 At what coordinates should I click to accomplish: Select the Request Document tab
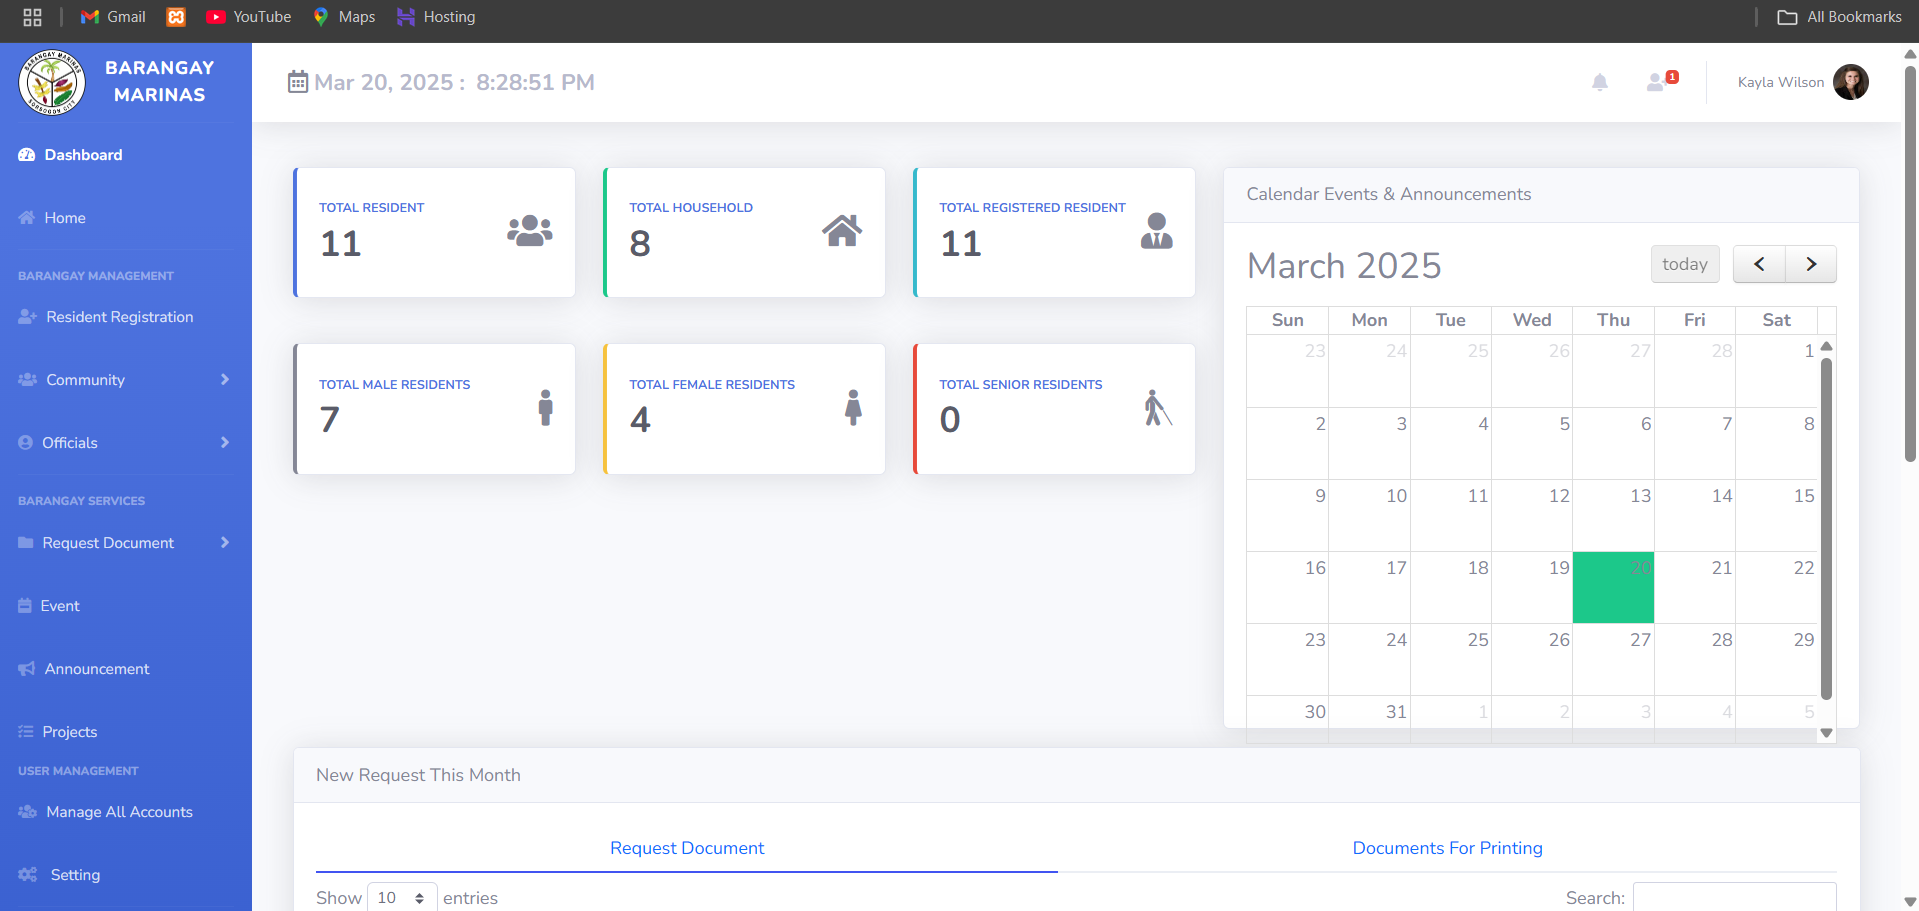[686, 848]
